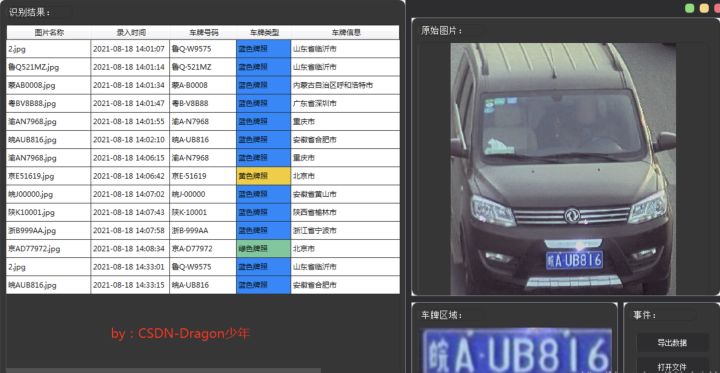
Task: Click the 2021-08-18 14:07:02 timestamp cell
Action: [x=130, y=194]
